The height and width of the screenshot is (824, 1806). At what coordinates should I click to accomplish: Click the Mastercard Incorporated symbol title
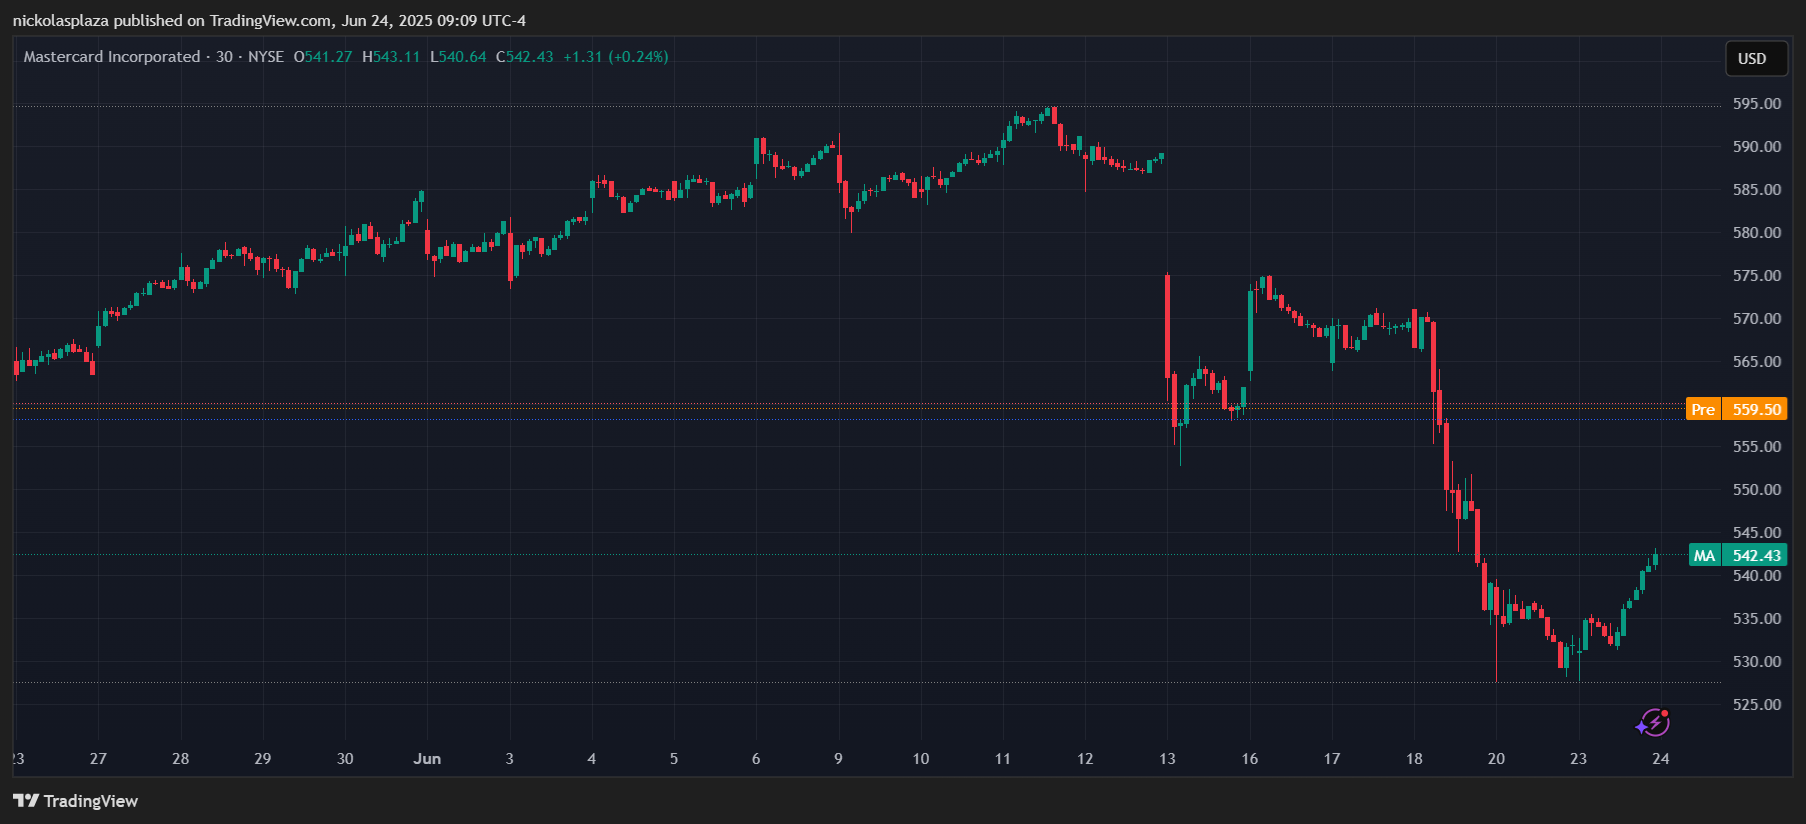tap(112, 57)
